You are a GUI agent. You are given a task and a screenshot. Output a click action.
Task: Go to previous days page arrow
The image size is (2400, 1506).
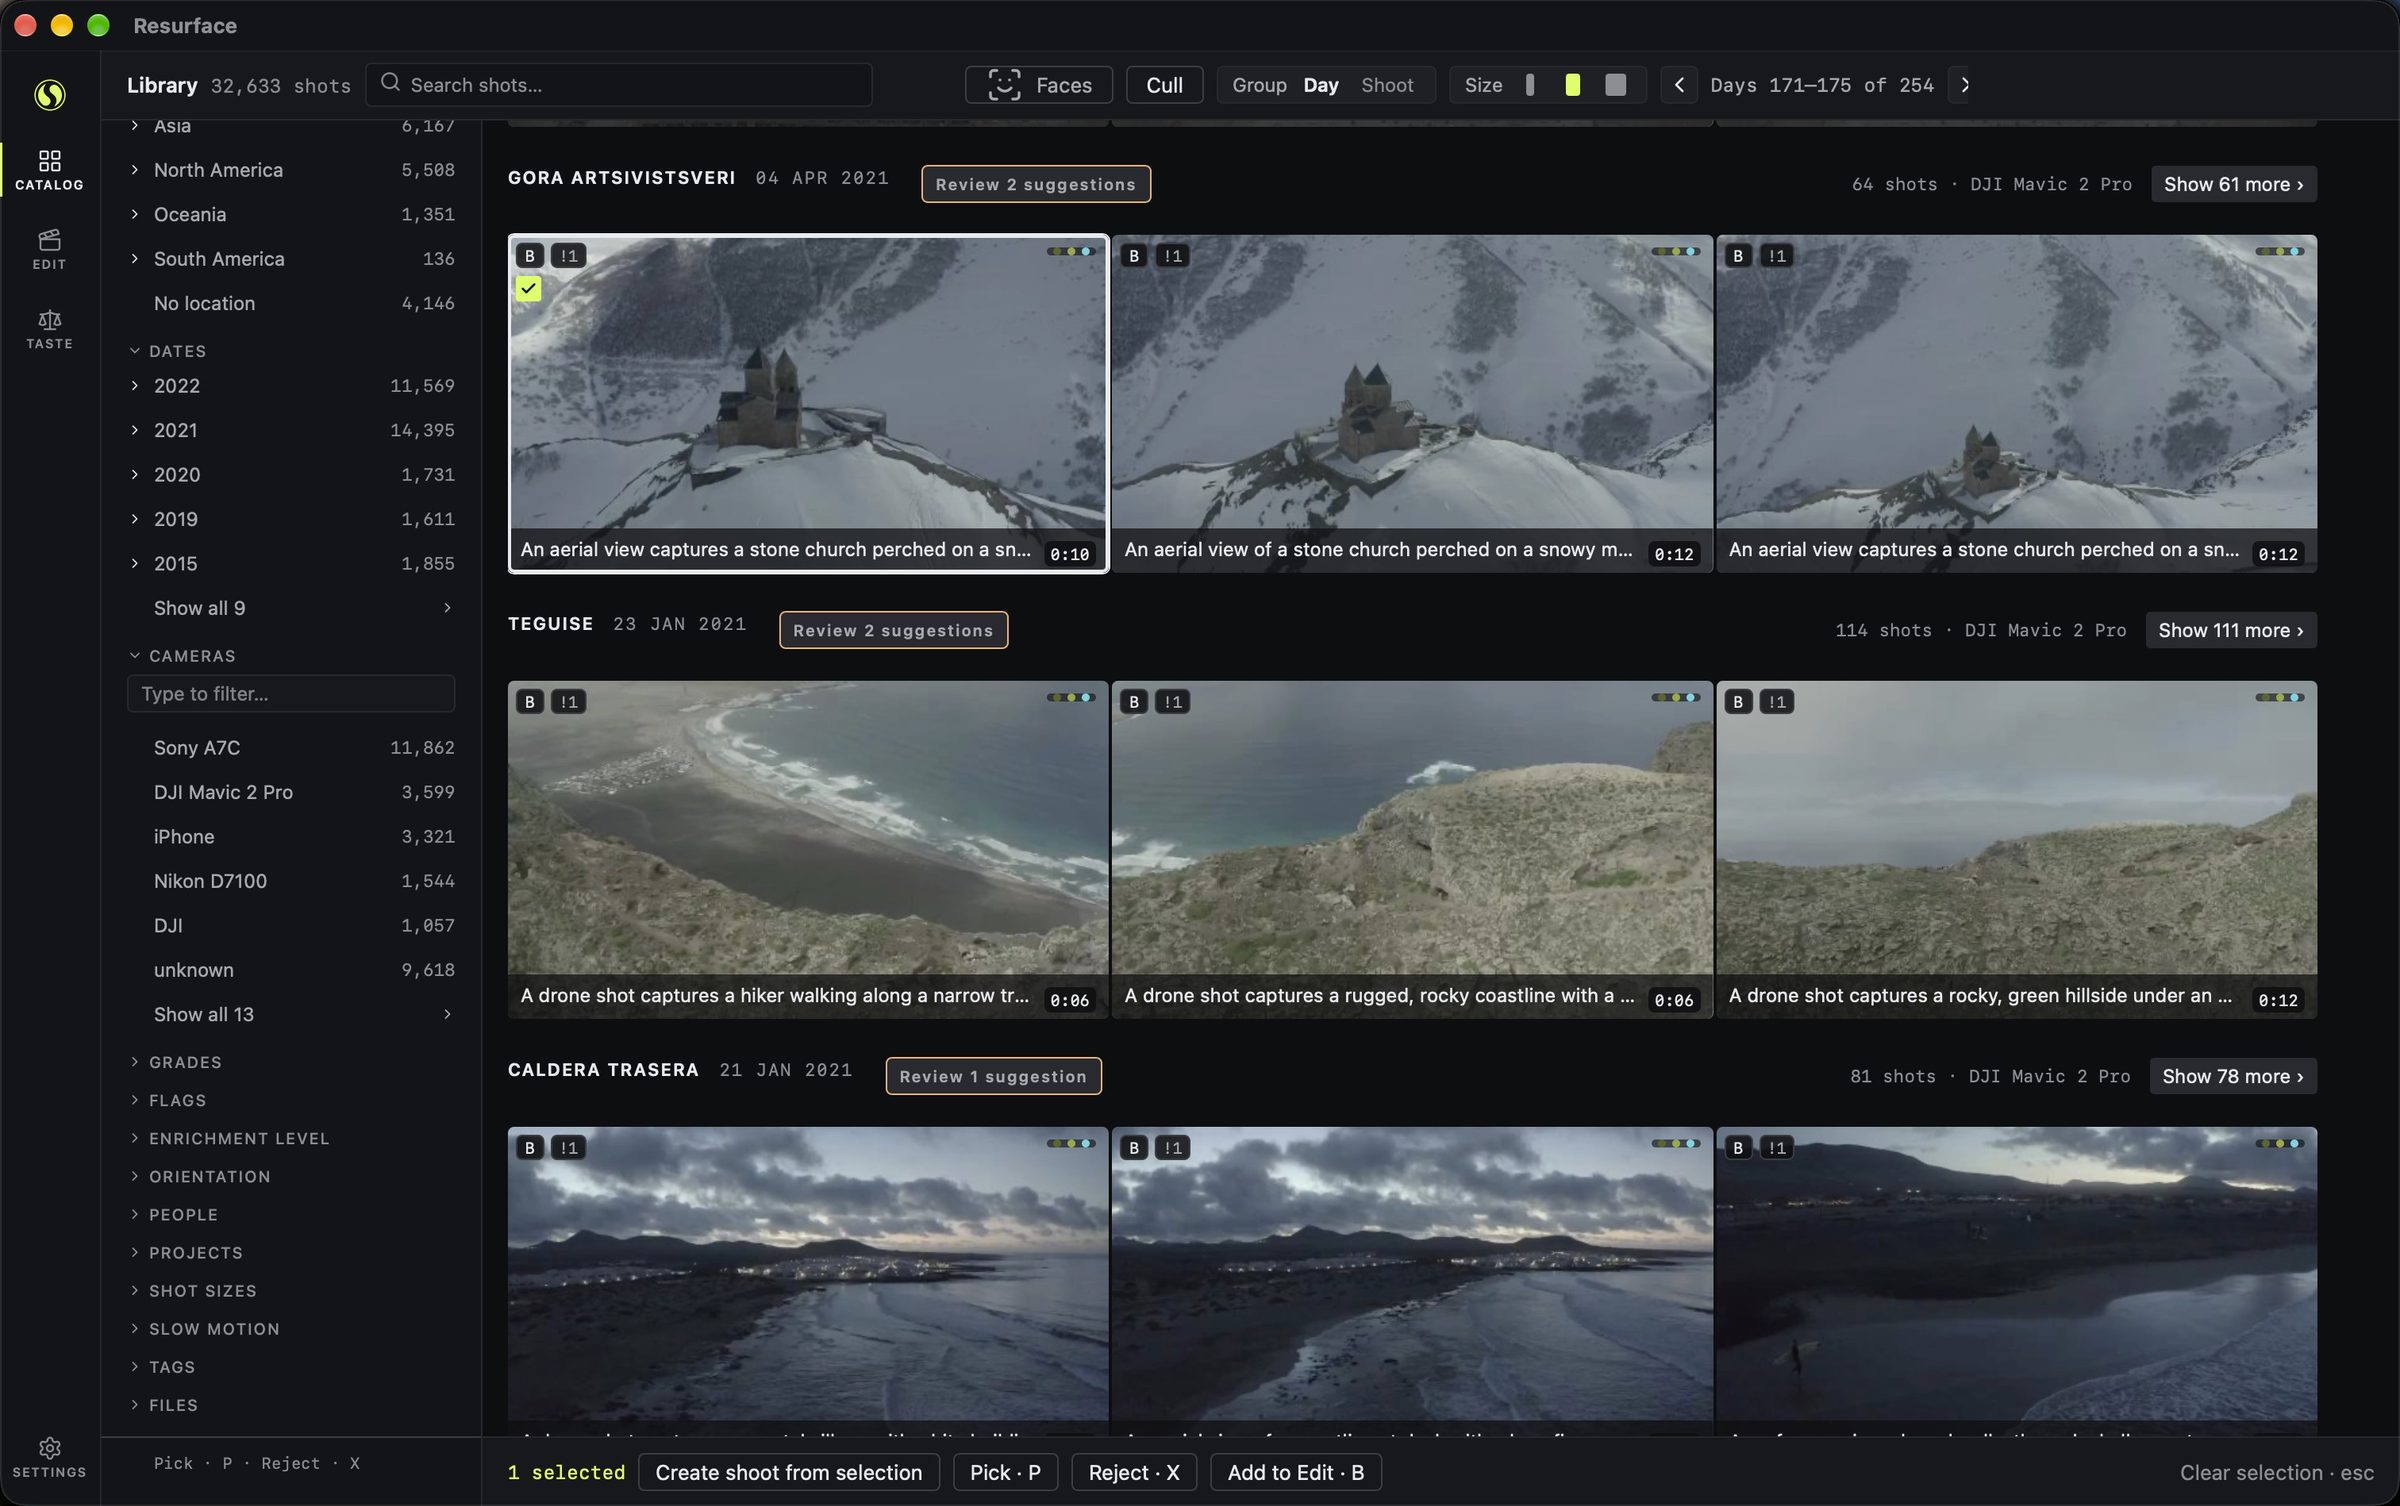(1679, 85)
